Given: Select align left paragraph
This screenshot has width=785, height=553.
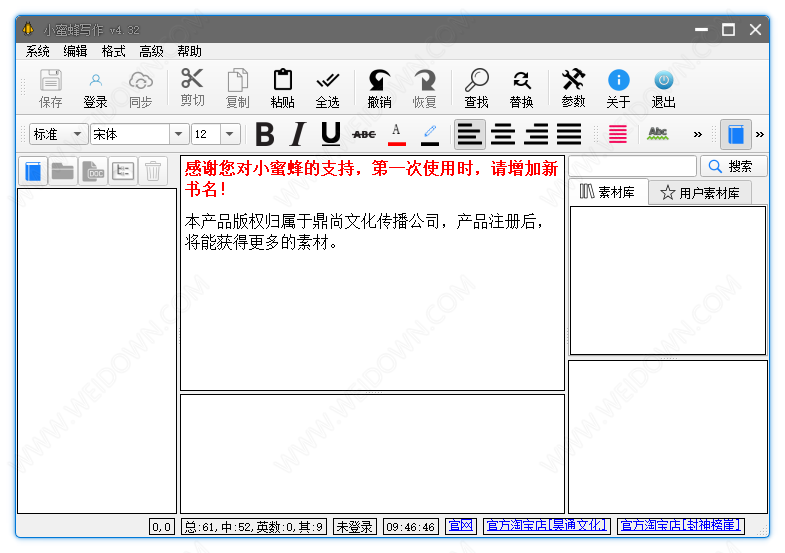Looking at the screenshot, I should pyautogui.click(x=470, y=134).
